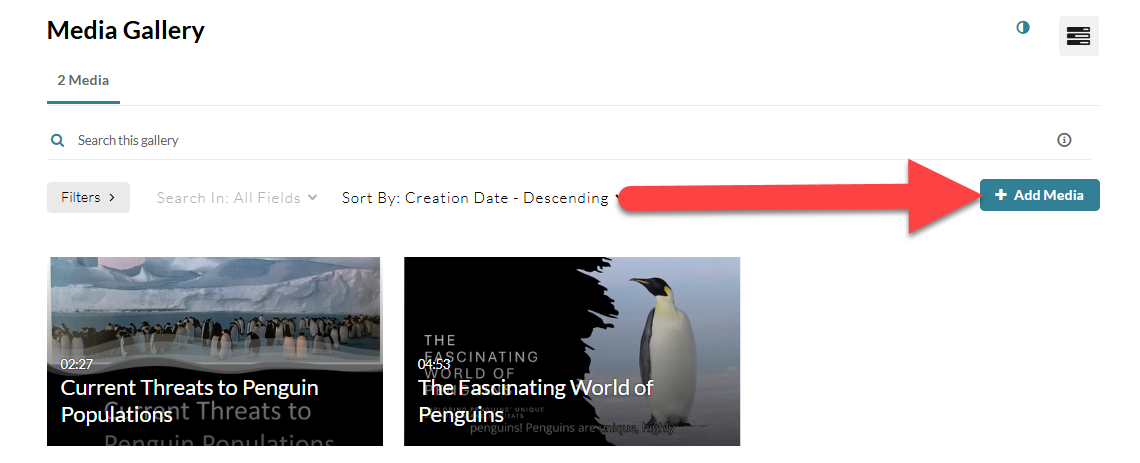
Task: Expand the Filters panel
Action: click(x=88, y=198)
